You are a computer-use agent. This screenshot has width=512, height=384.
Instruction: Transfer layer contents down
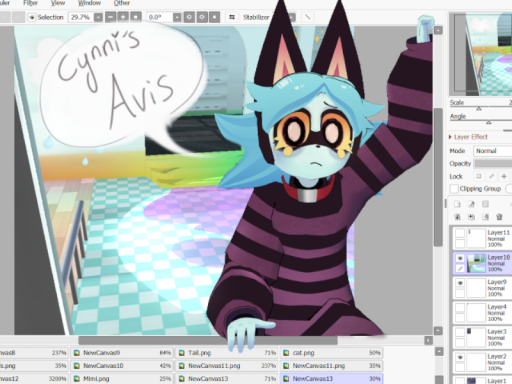point(457,217)
